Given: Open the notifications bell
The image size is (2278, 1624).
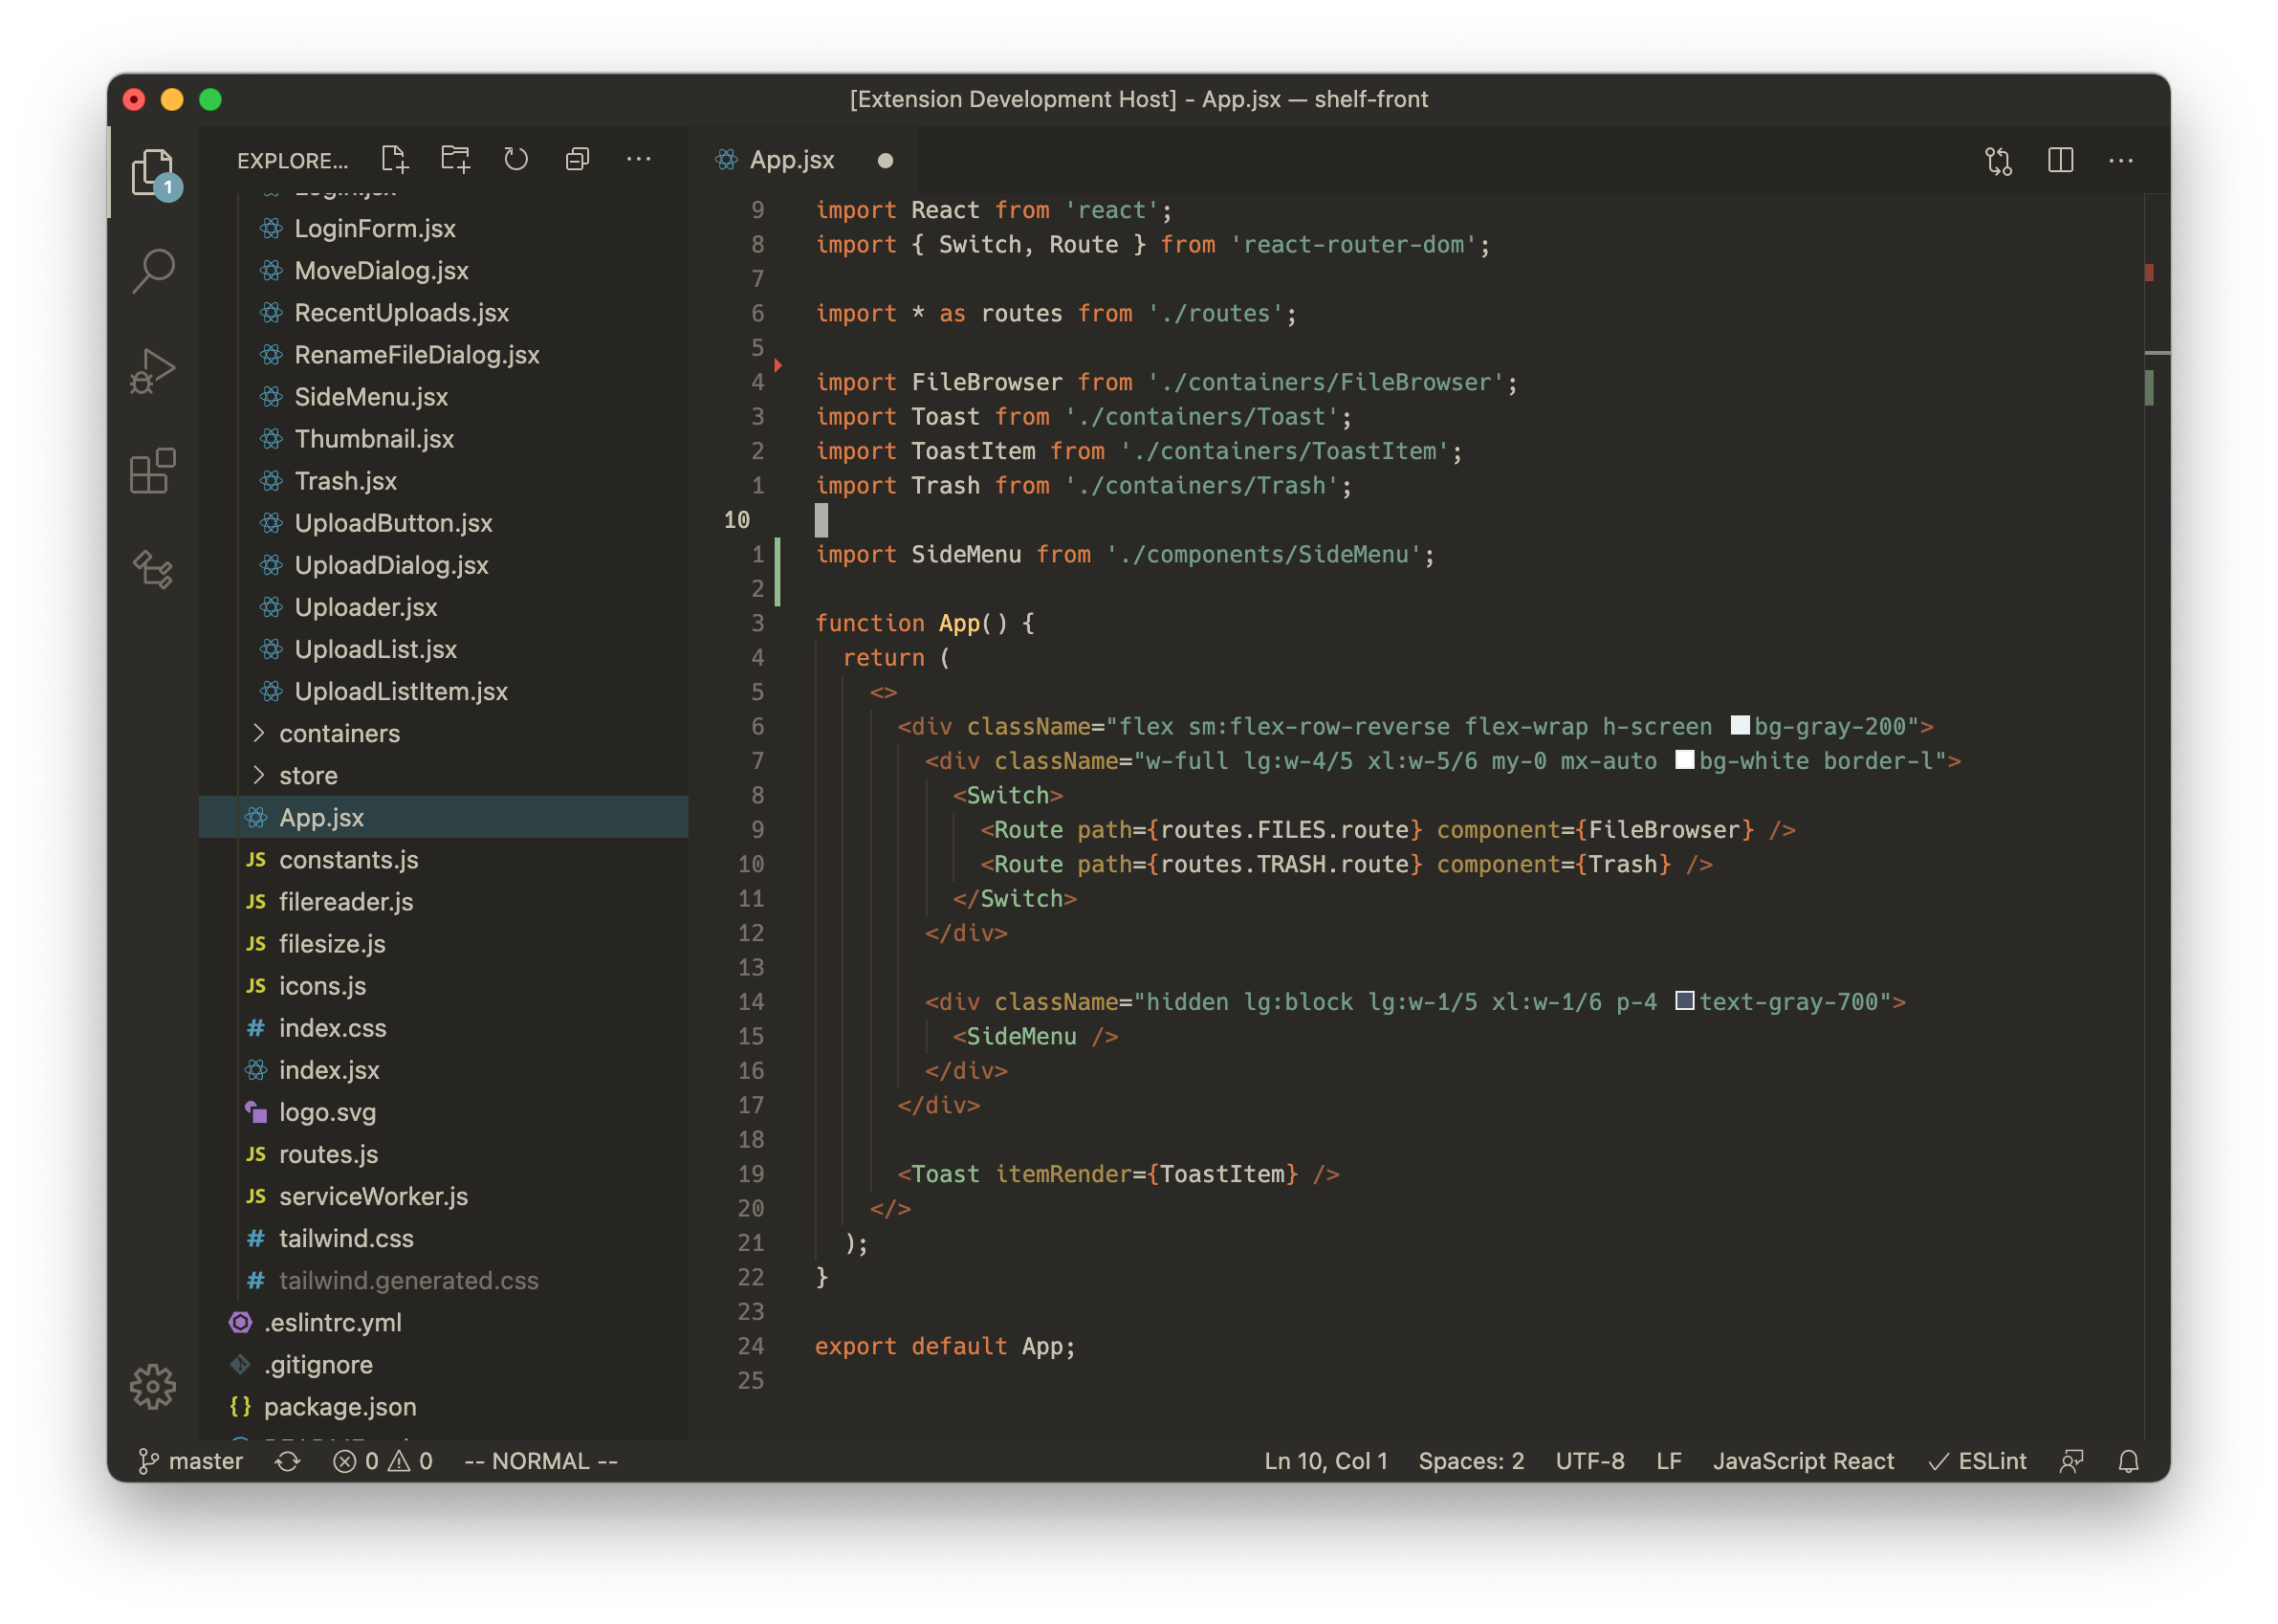Looking at the screenshot, I should 2128,1460.
